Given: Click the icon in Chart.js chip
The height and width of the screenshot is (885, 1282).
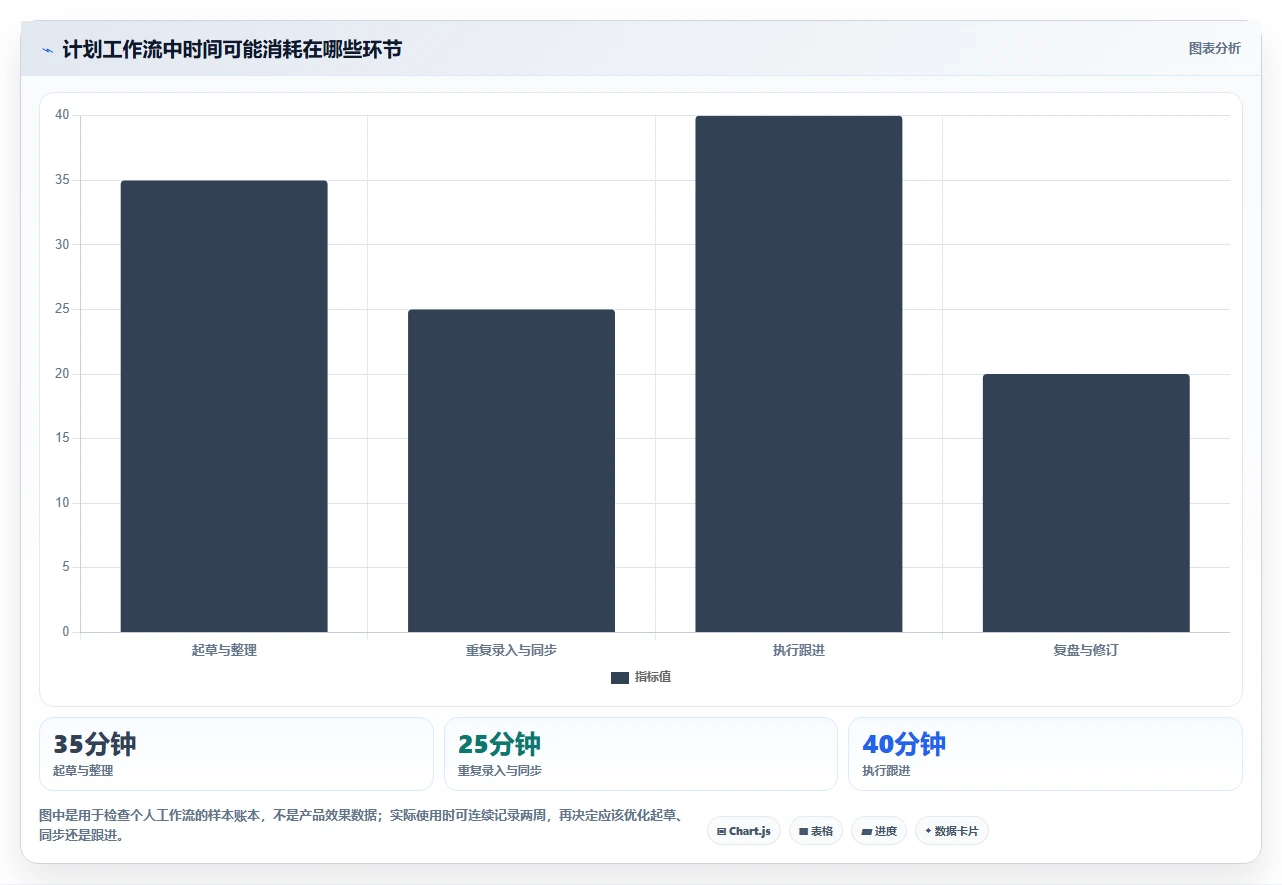Looking at the screenshot, I should pos(721,832).
